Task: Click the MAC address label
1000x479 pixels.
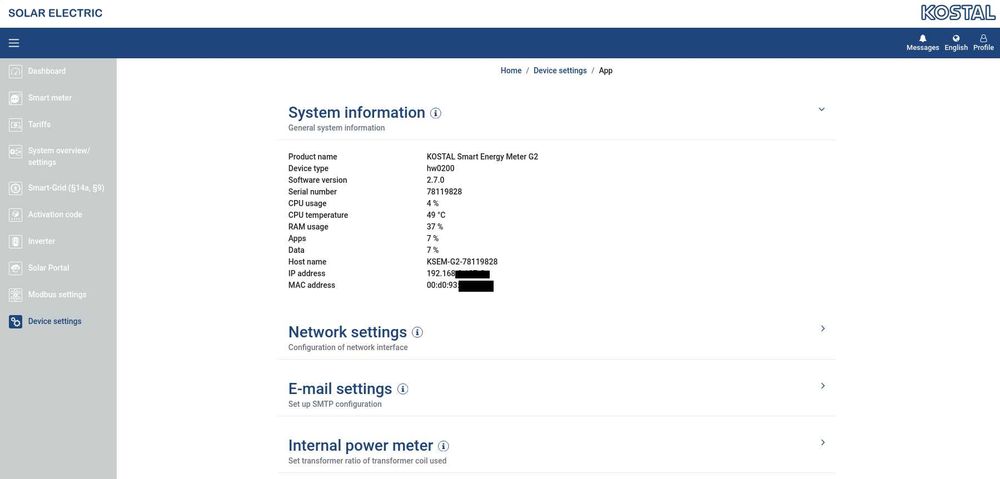Action: coord(311,285)
